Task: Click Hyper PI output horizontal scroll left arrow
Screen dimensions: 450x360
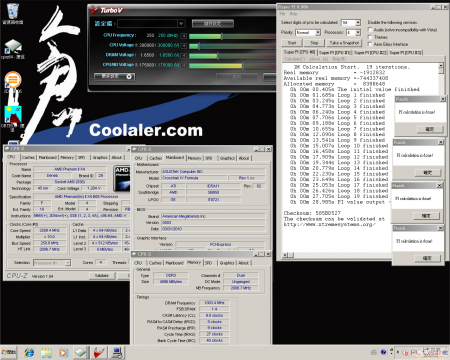Action: click(285, 255)
